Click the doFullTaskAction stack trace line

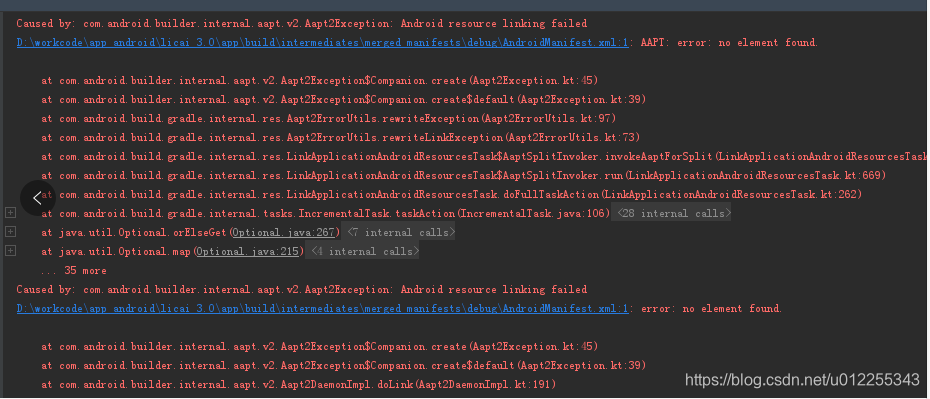point(451,194)
